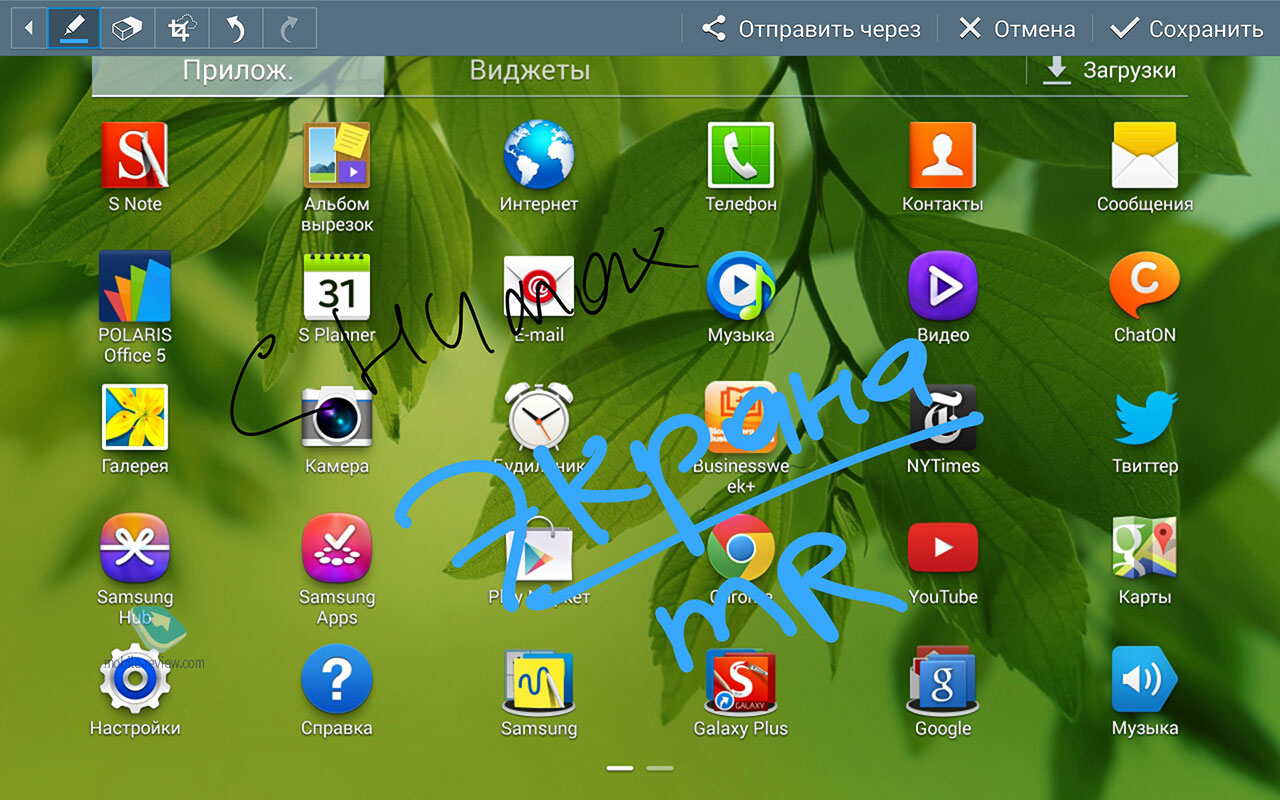Screen dimensions: 1280x800
Task: Open the Galaxy Plus app
Action: 741,692
